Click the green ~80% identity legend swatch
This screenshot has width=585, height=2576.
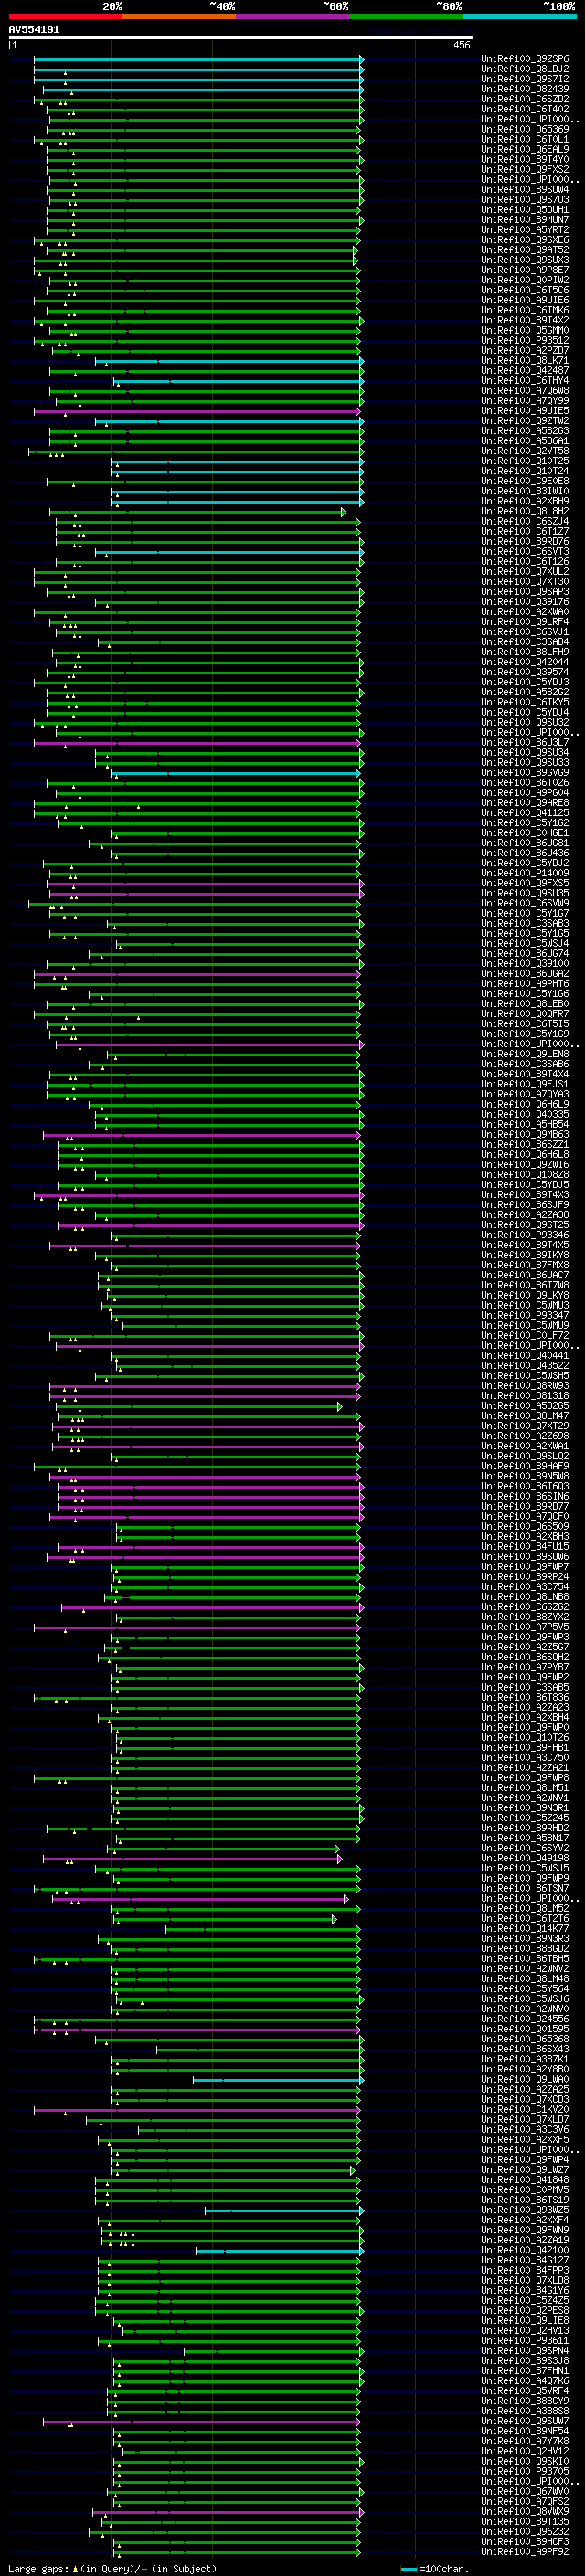(406, 16)
